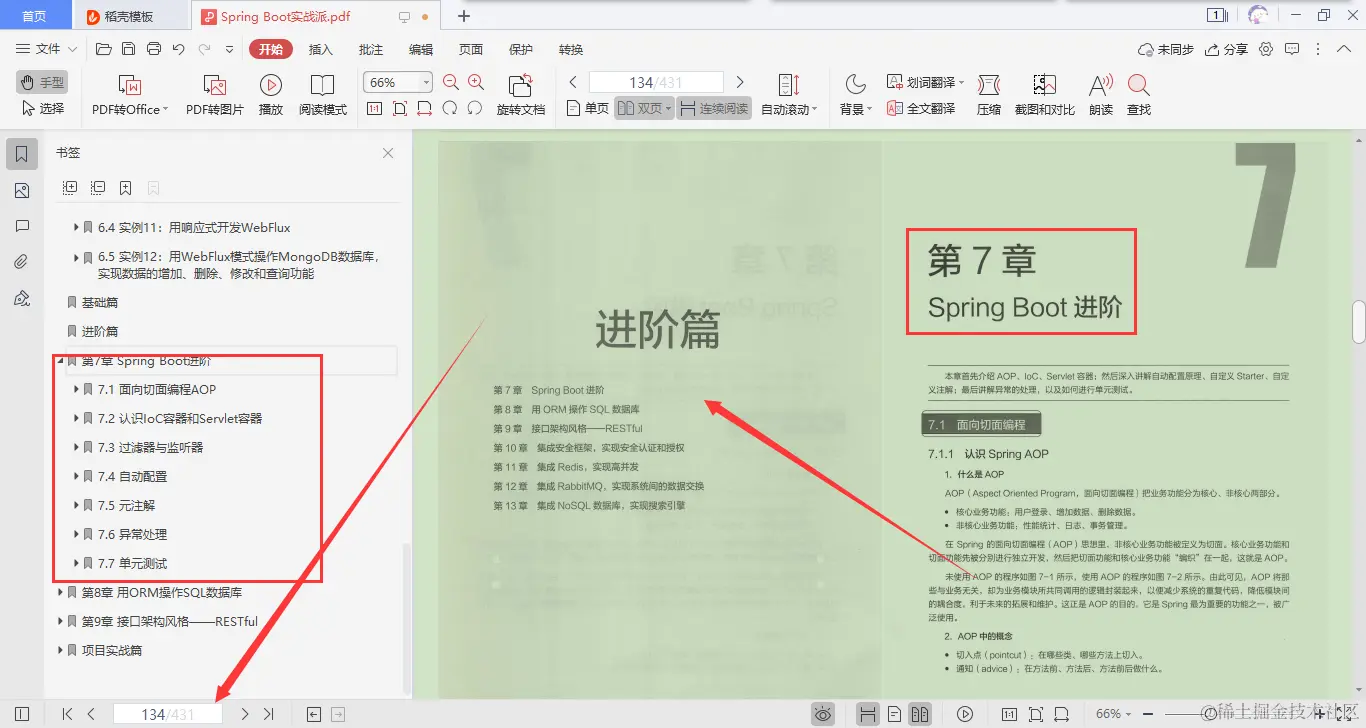Switch to the 插入 ribbon tab
This screenshot has width=1366, height=728.
320,48
